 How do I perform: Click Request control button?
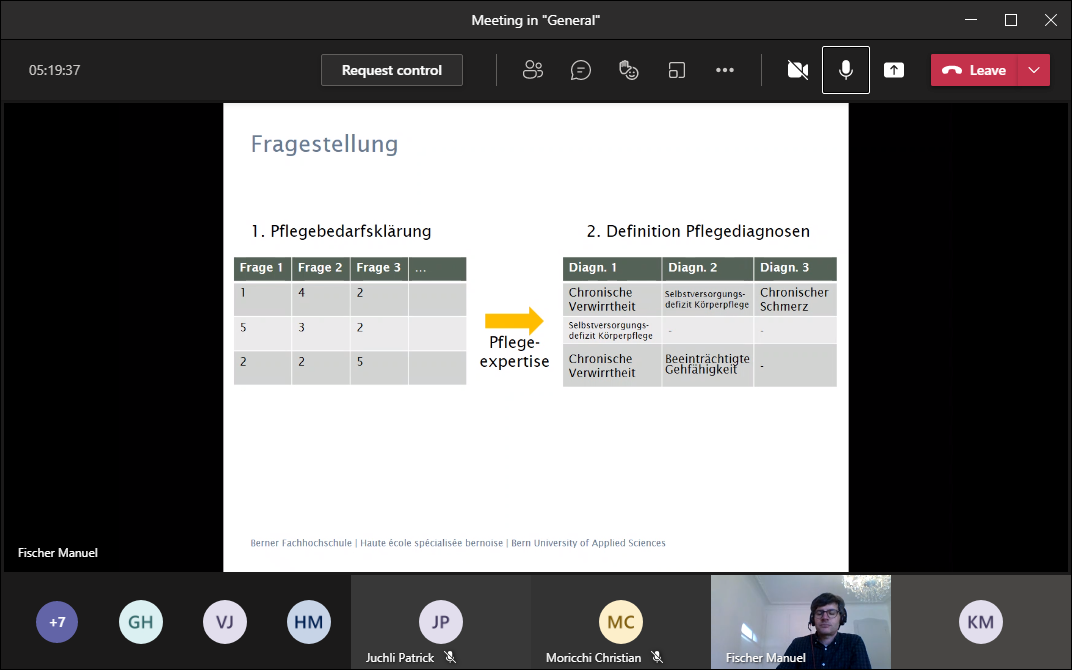coord(392,70)
